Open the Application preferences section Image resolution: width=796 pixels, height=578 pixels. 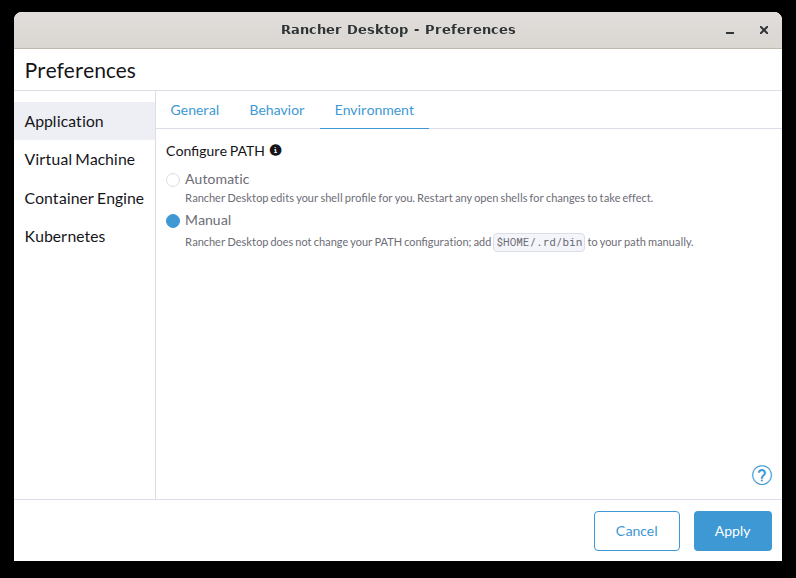64,121
